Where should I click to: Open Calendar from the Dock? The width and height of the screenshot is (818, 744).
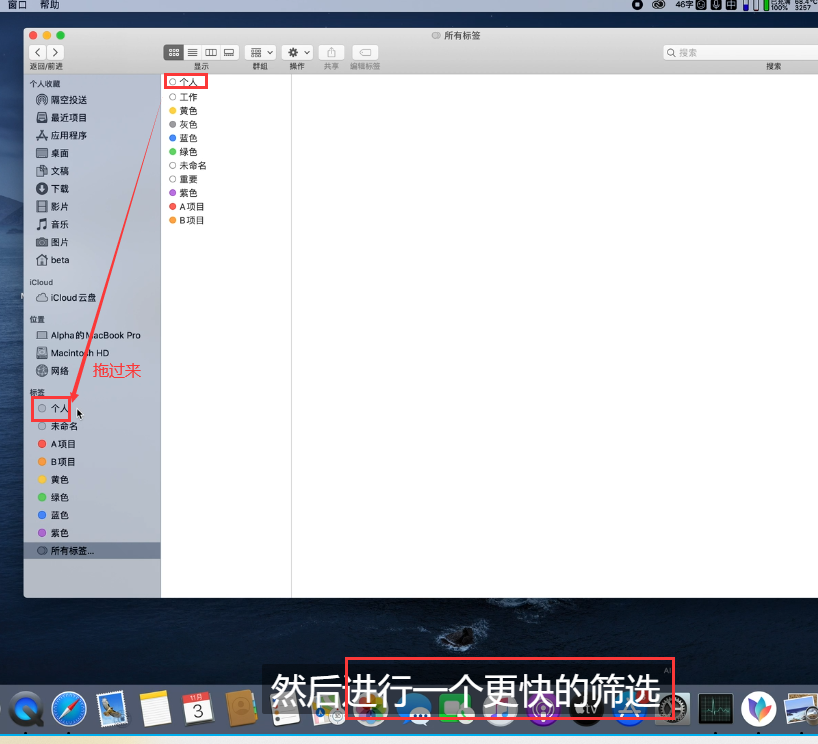click(198, 709)
